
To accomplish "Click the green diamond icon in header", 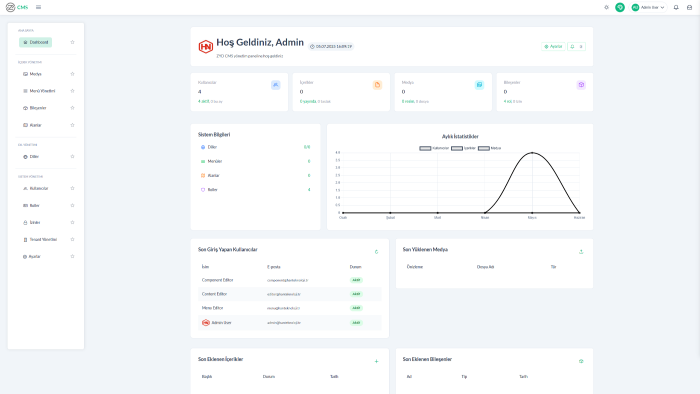I will click(x=620, y=7).
